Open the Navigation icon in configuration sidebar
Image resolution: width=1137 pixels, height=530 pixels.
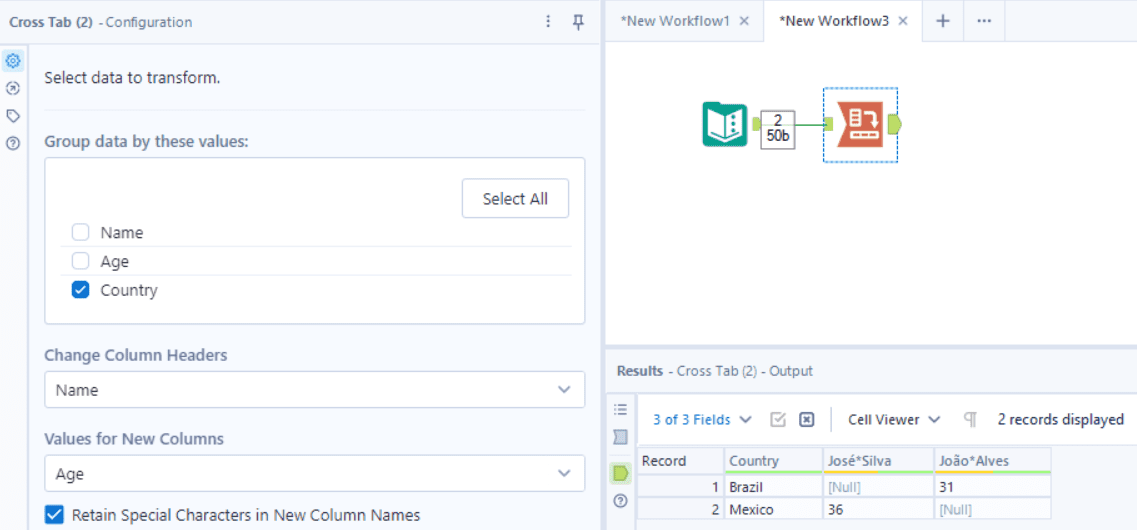(13, 88)
